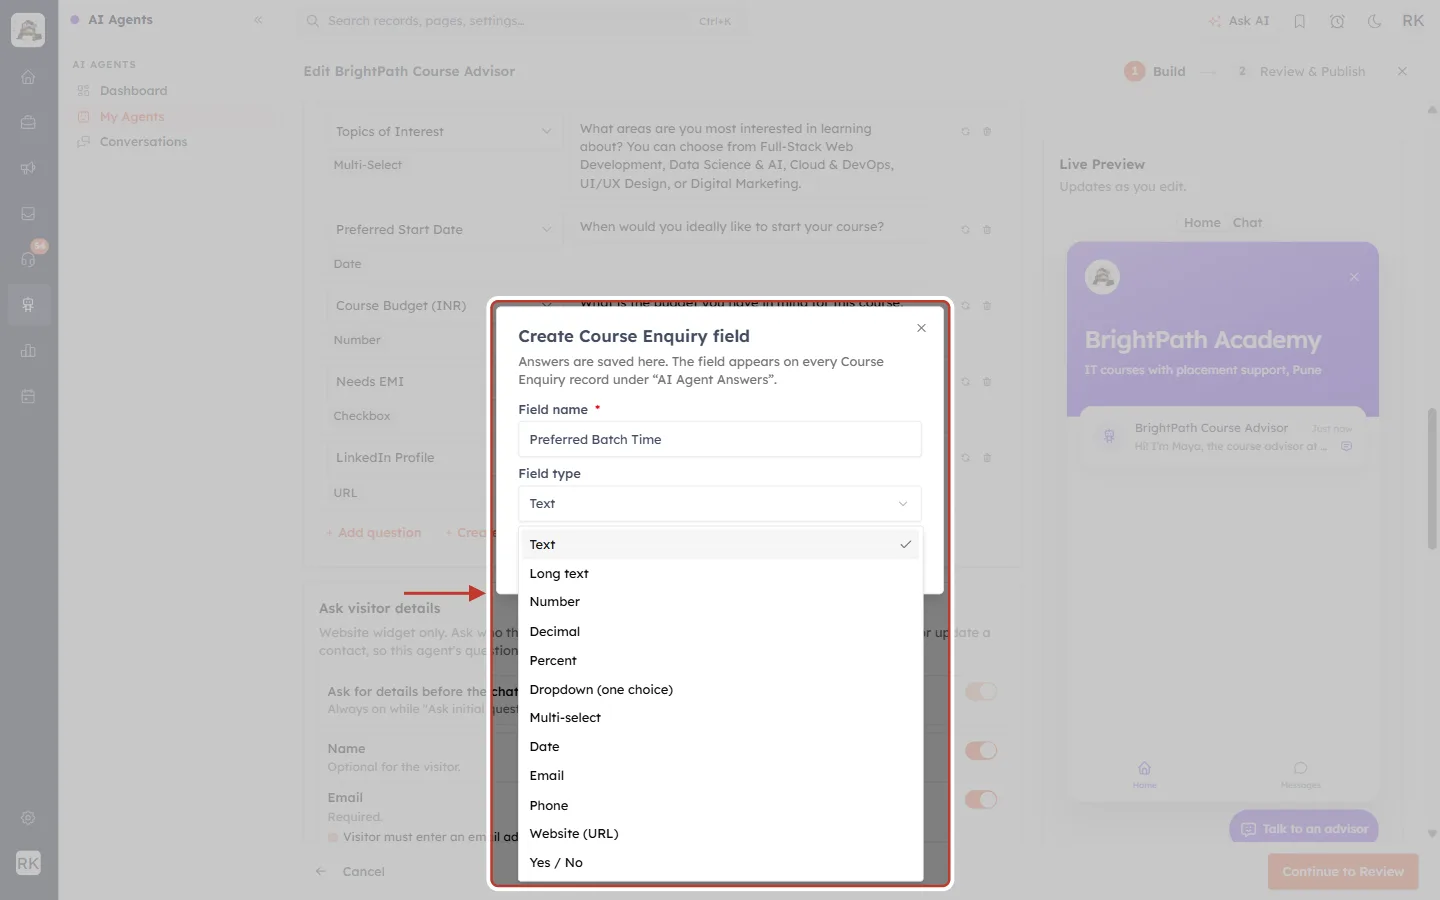Close the Create Course Enquiry field dialog

[x=921, y=328]
